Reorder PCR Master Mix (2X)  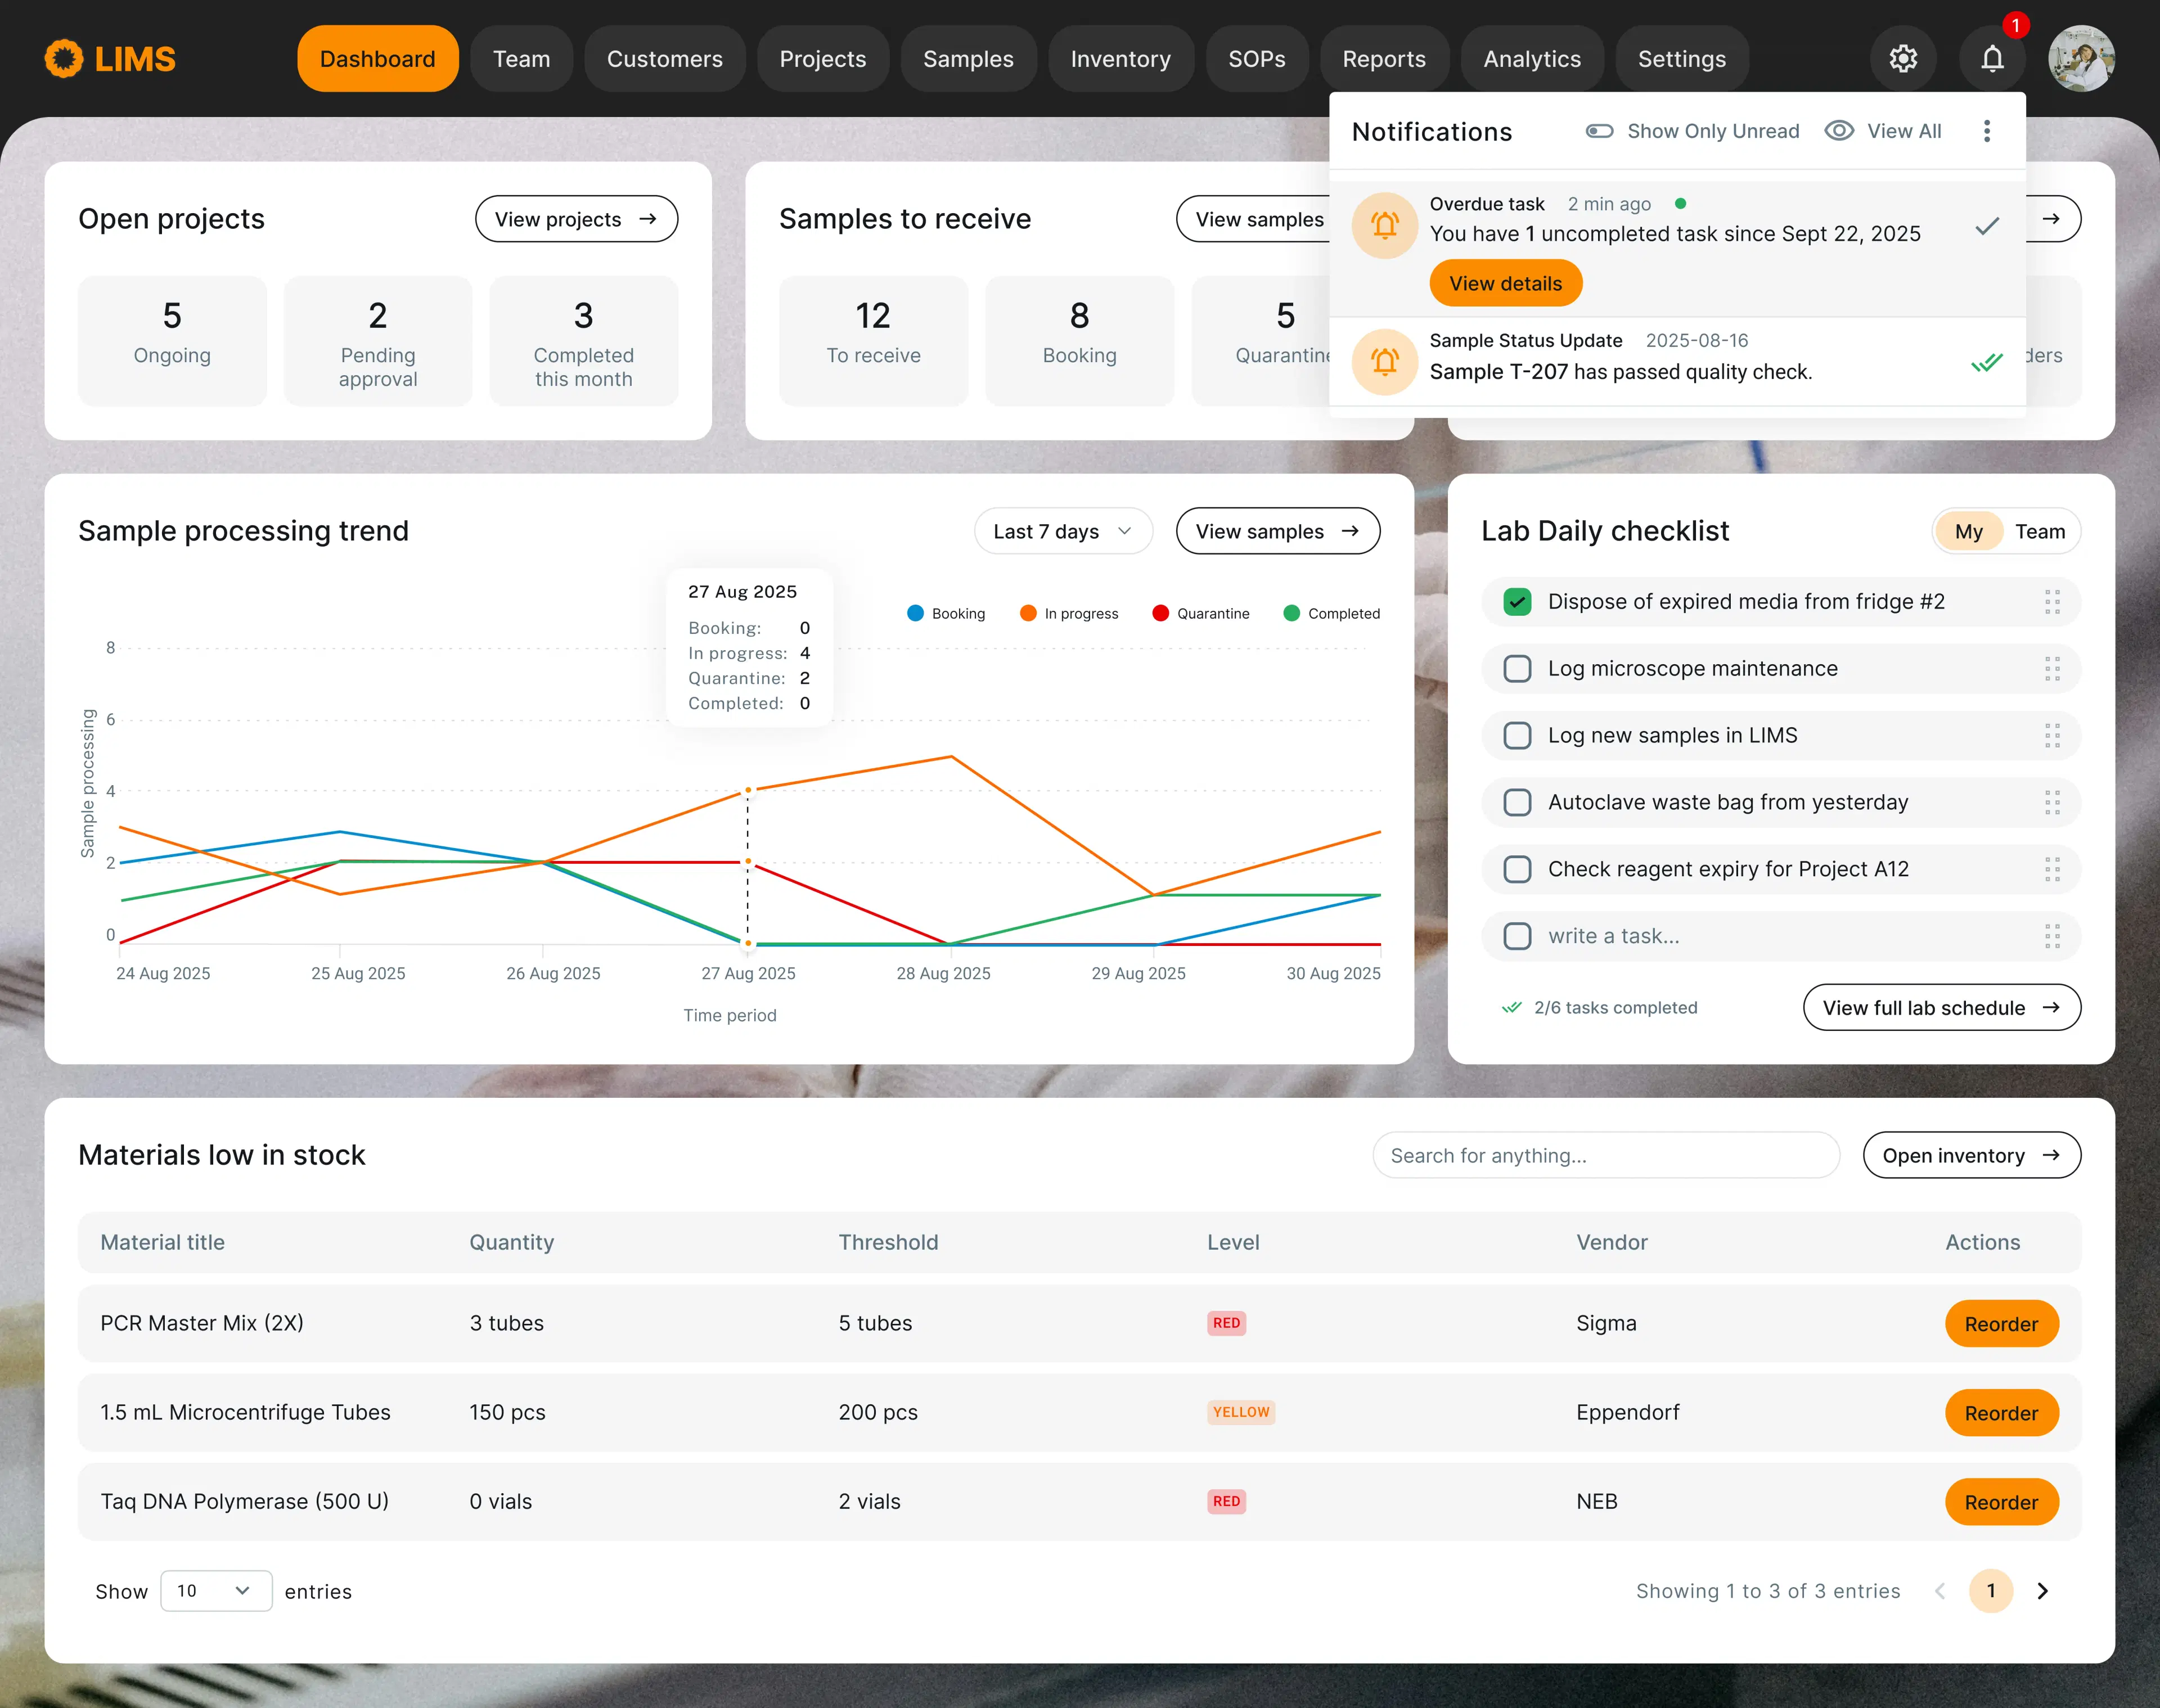pyautogui.click(x=2000, y=1324)
